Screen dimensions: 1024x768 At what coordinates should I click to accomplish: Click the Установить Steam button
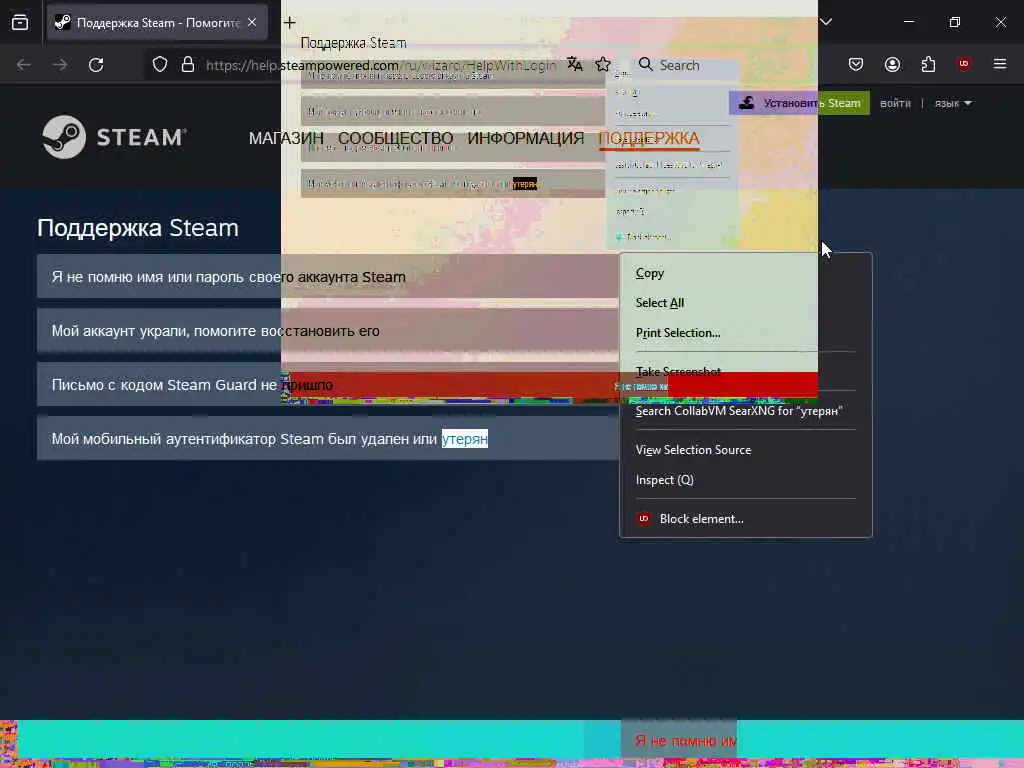pos(799,103)
